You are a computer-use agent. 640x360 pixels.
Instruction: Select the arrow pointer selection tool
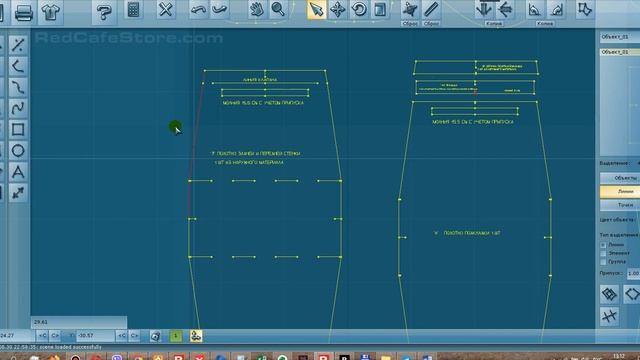(x=316, y=9)
